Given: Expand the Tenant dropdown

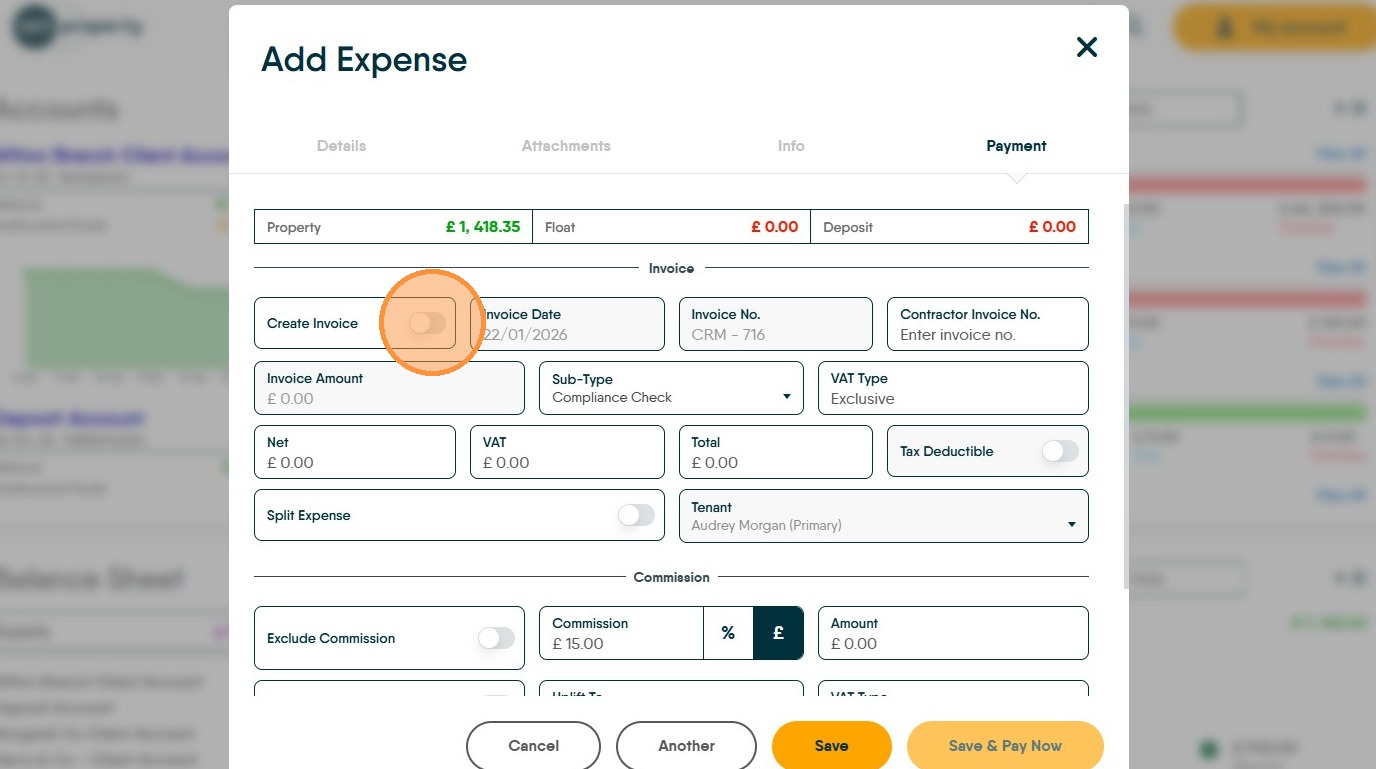Looking at the screenshot, I should (x=883, y=516).
